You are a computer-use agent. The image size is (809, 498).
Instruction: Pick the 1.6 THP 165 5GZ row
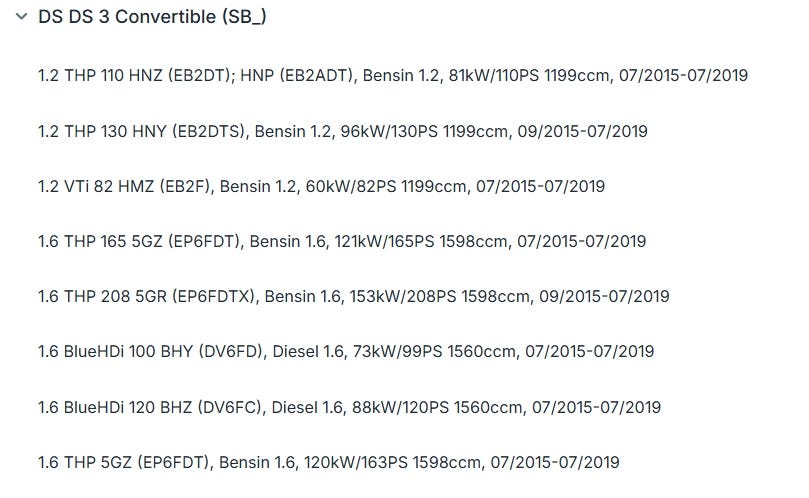pos(342,242)
